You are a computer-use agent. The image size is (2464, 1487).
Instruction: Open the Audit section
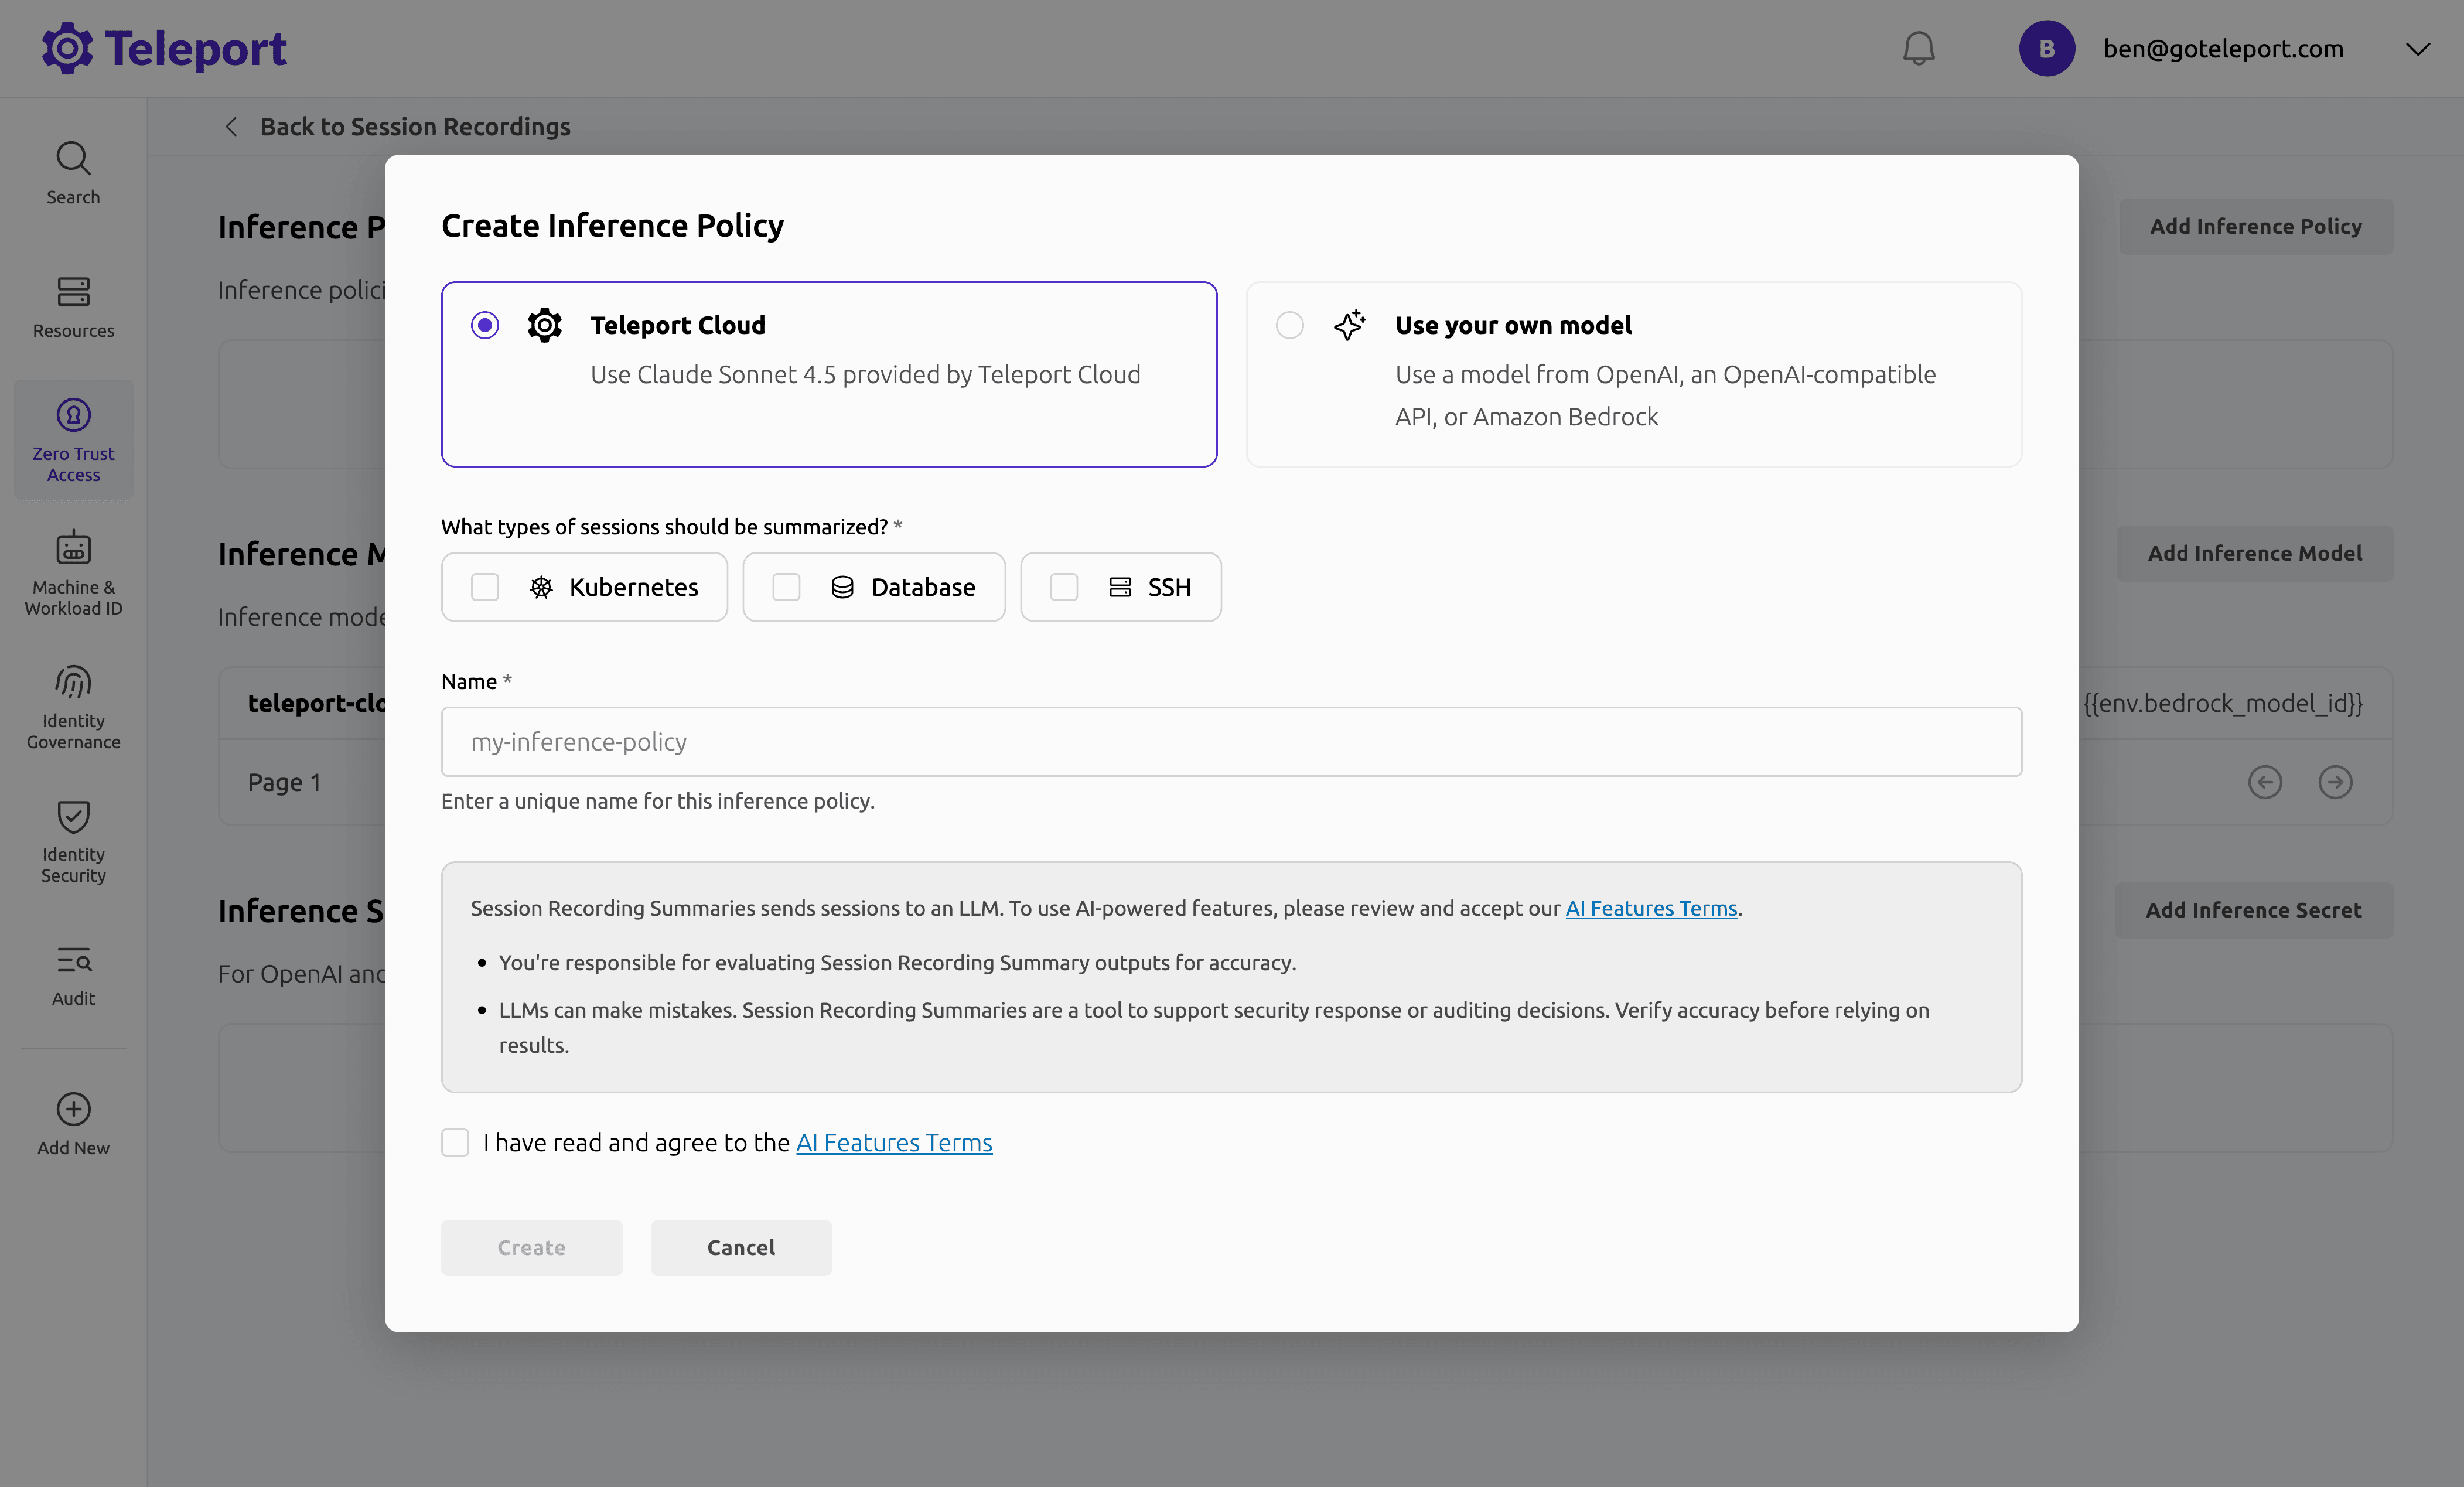click(x=72, y=975)
